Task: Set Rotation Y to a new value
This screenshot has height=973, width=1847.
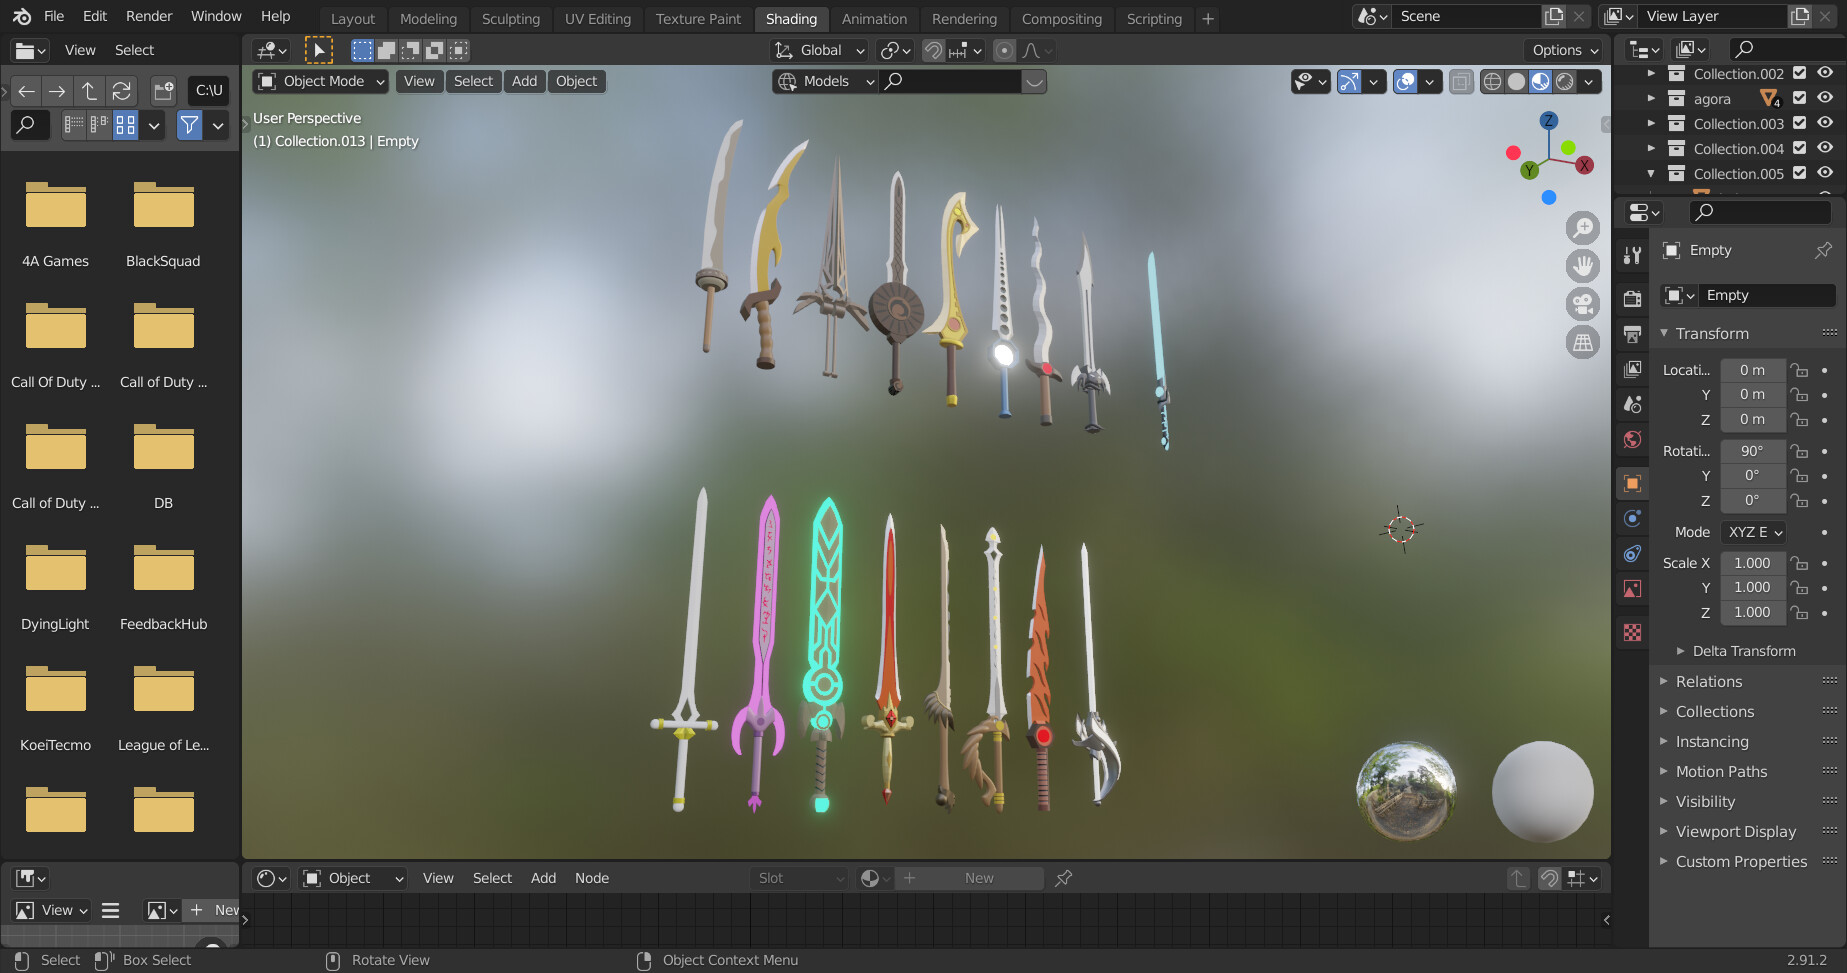Action: (x=1752, y=476)
